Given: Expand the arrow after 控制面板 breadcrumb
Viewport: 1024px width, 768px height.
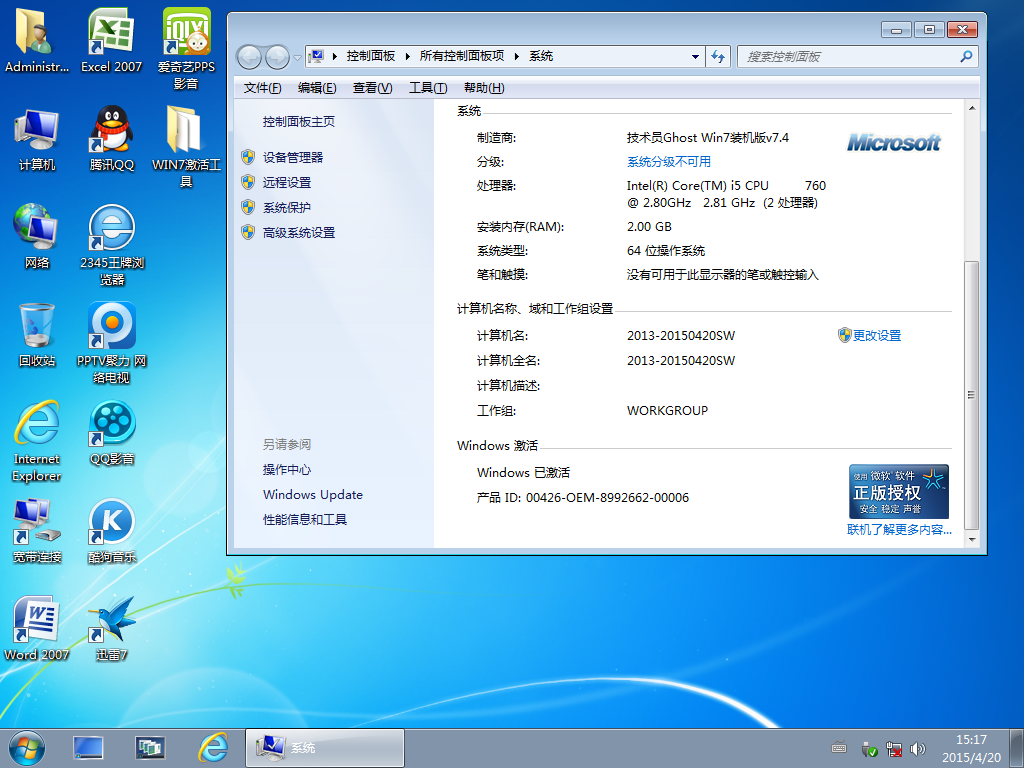Looking at the screenshot, I should 407,56.
